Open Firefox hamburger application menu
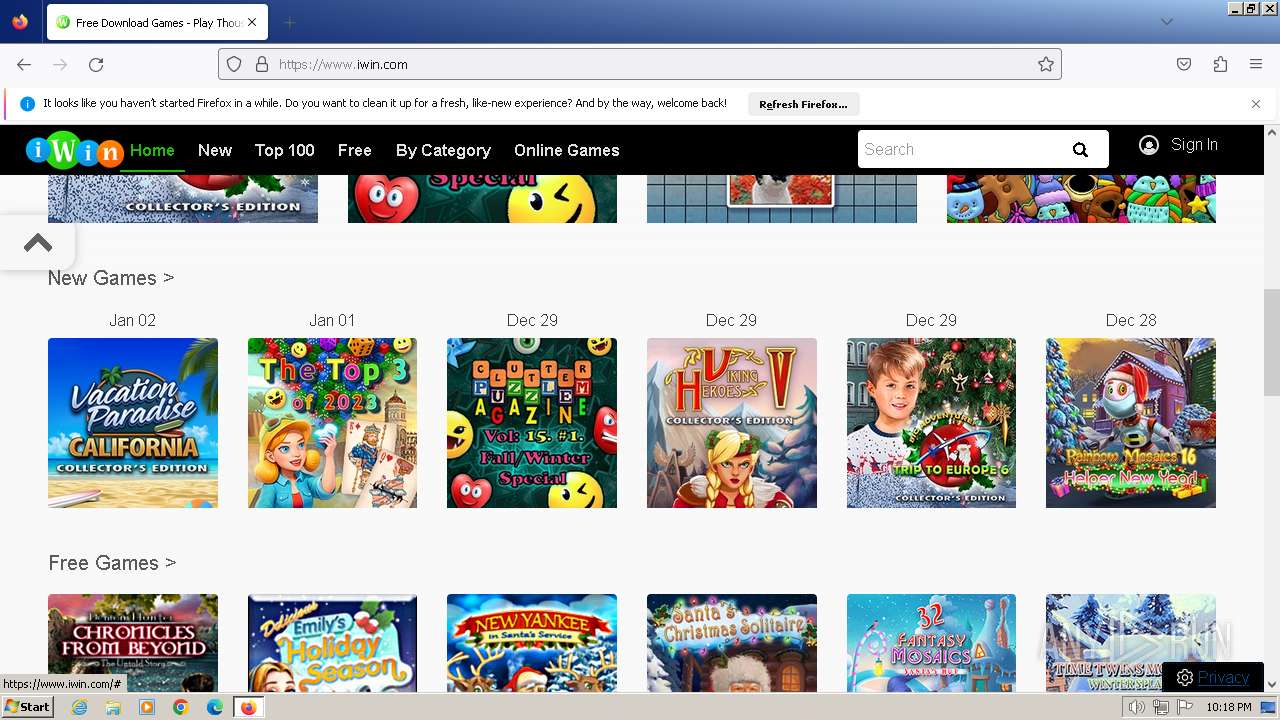The image size is (1280, 720). tap(1256, 64)
